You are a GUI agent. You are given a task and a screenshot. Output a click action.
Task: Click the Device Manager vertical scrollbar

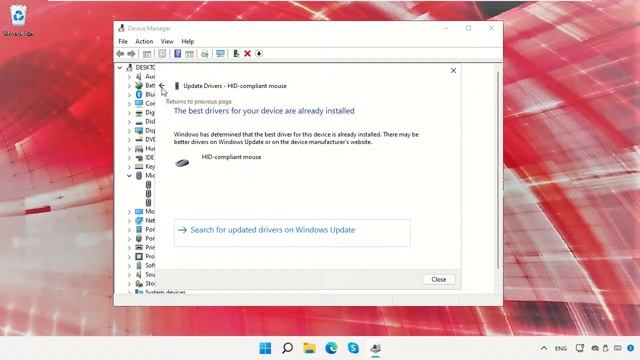pyautogui.click(x=498, y=171)
